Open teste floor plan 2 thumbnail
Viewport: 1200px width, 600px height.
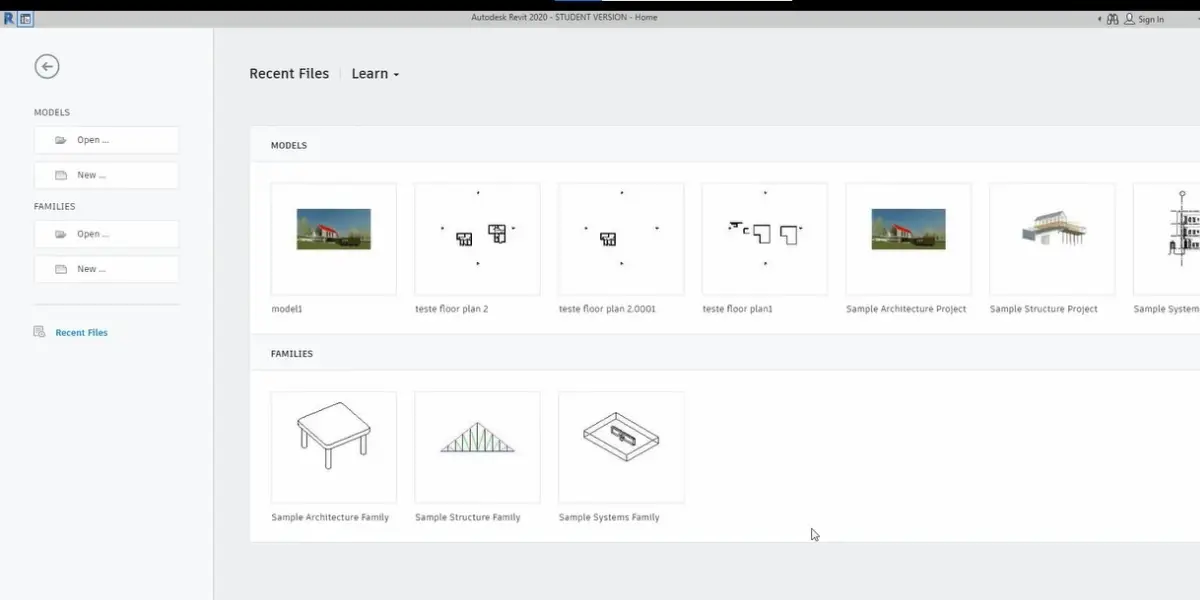pos(477,239)
